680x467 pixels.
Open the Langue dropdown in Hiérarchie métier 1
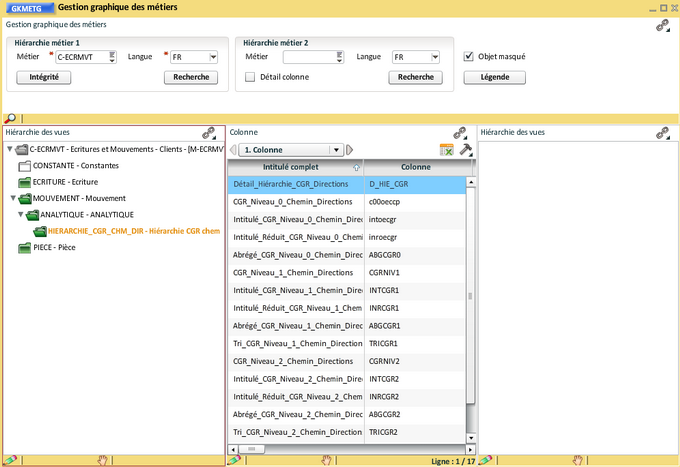[212, 57]
